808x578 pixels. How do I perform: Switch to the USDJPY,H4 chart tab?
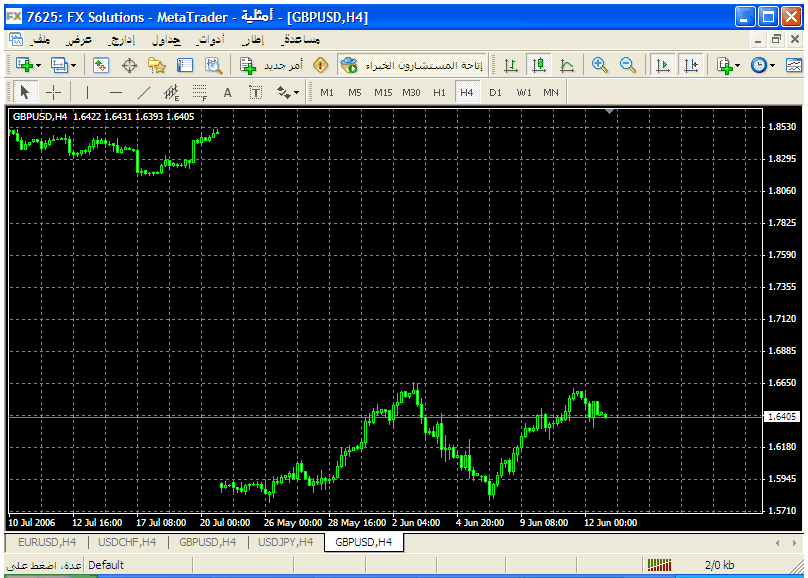pos(285,542)
